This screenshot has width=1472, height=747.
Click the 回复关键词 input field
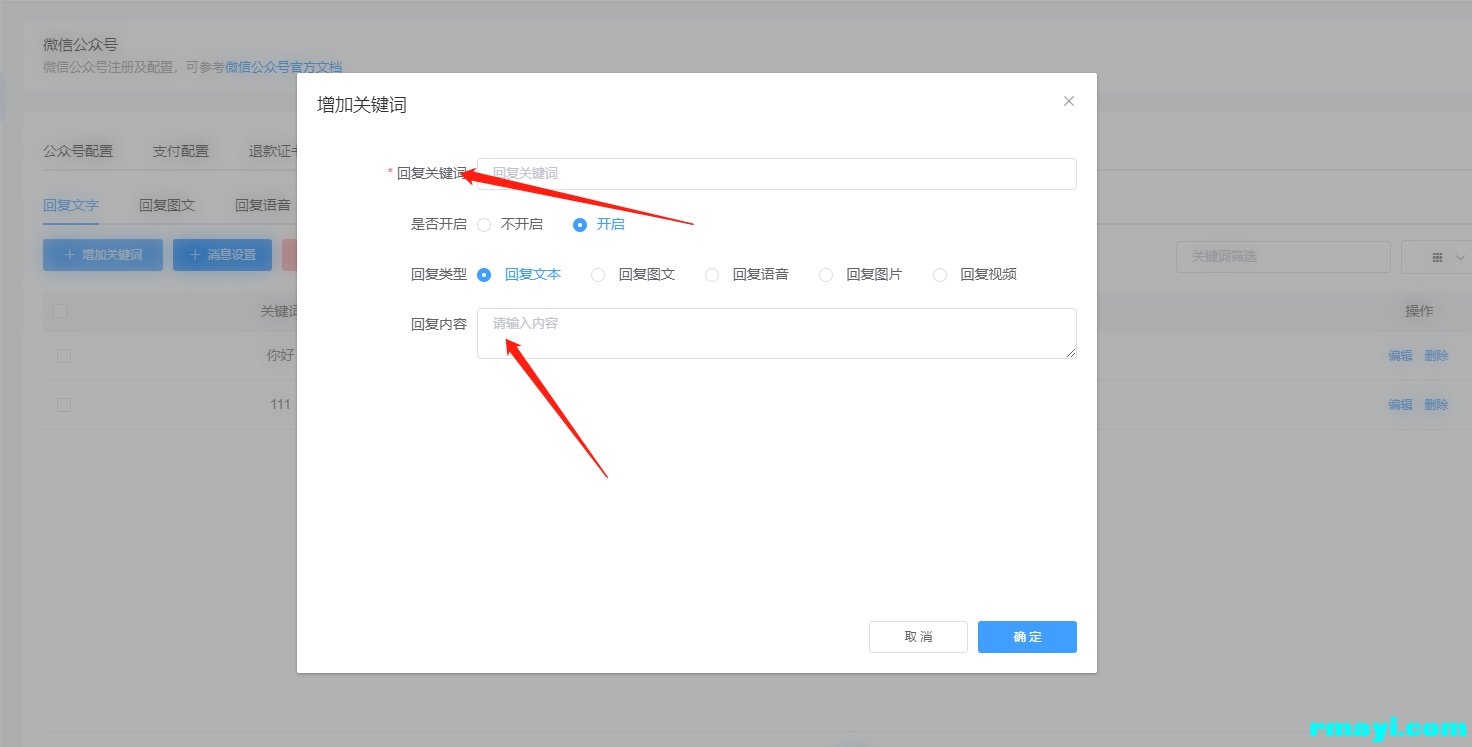(x=776, y=173)
